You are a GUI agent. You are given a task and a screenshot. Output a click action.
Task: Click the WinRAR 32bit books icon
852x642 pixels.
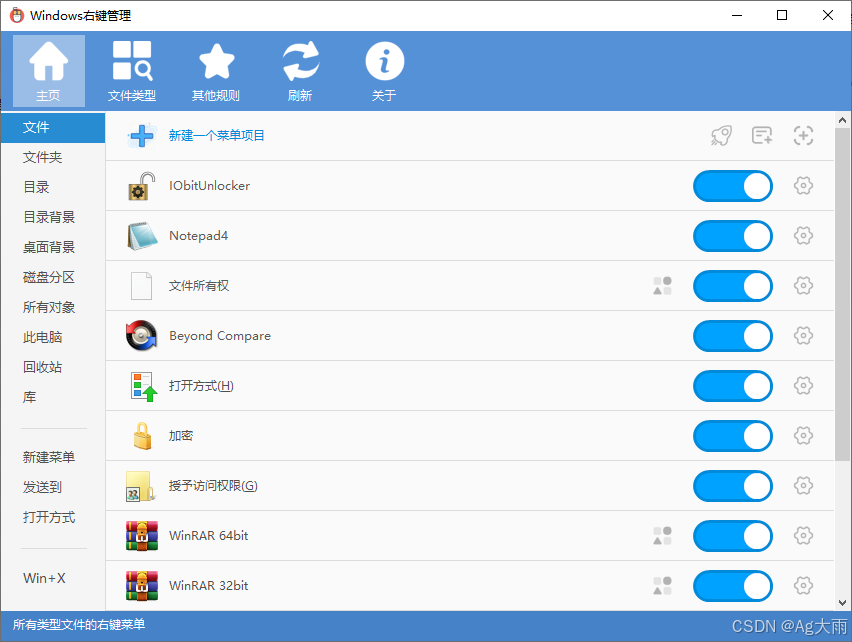[x=142, y=586]
